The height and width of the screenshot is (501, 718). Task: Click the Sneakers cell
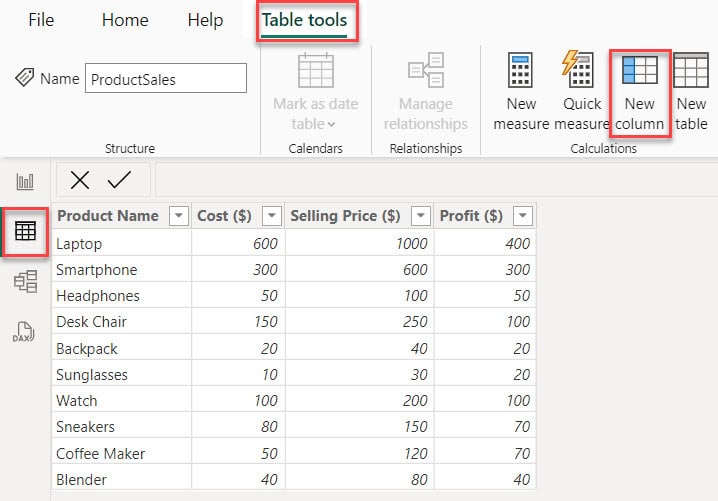[x=122, y=427]
